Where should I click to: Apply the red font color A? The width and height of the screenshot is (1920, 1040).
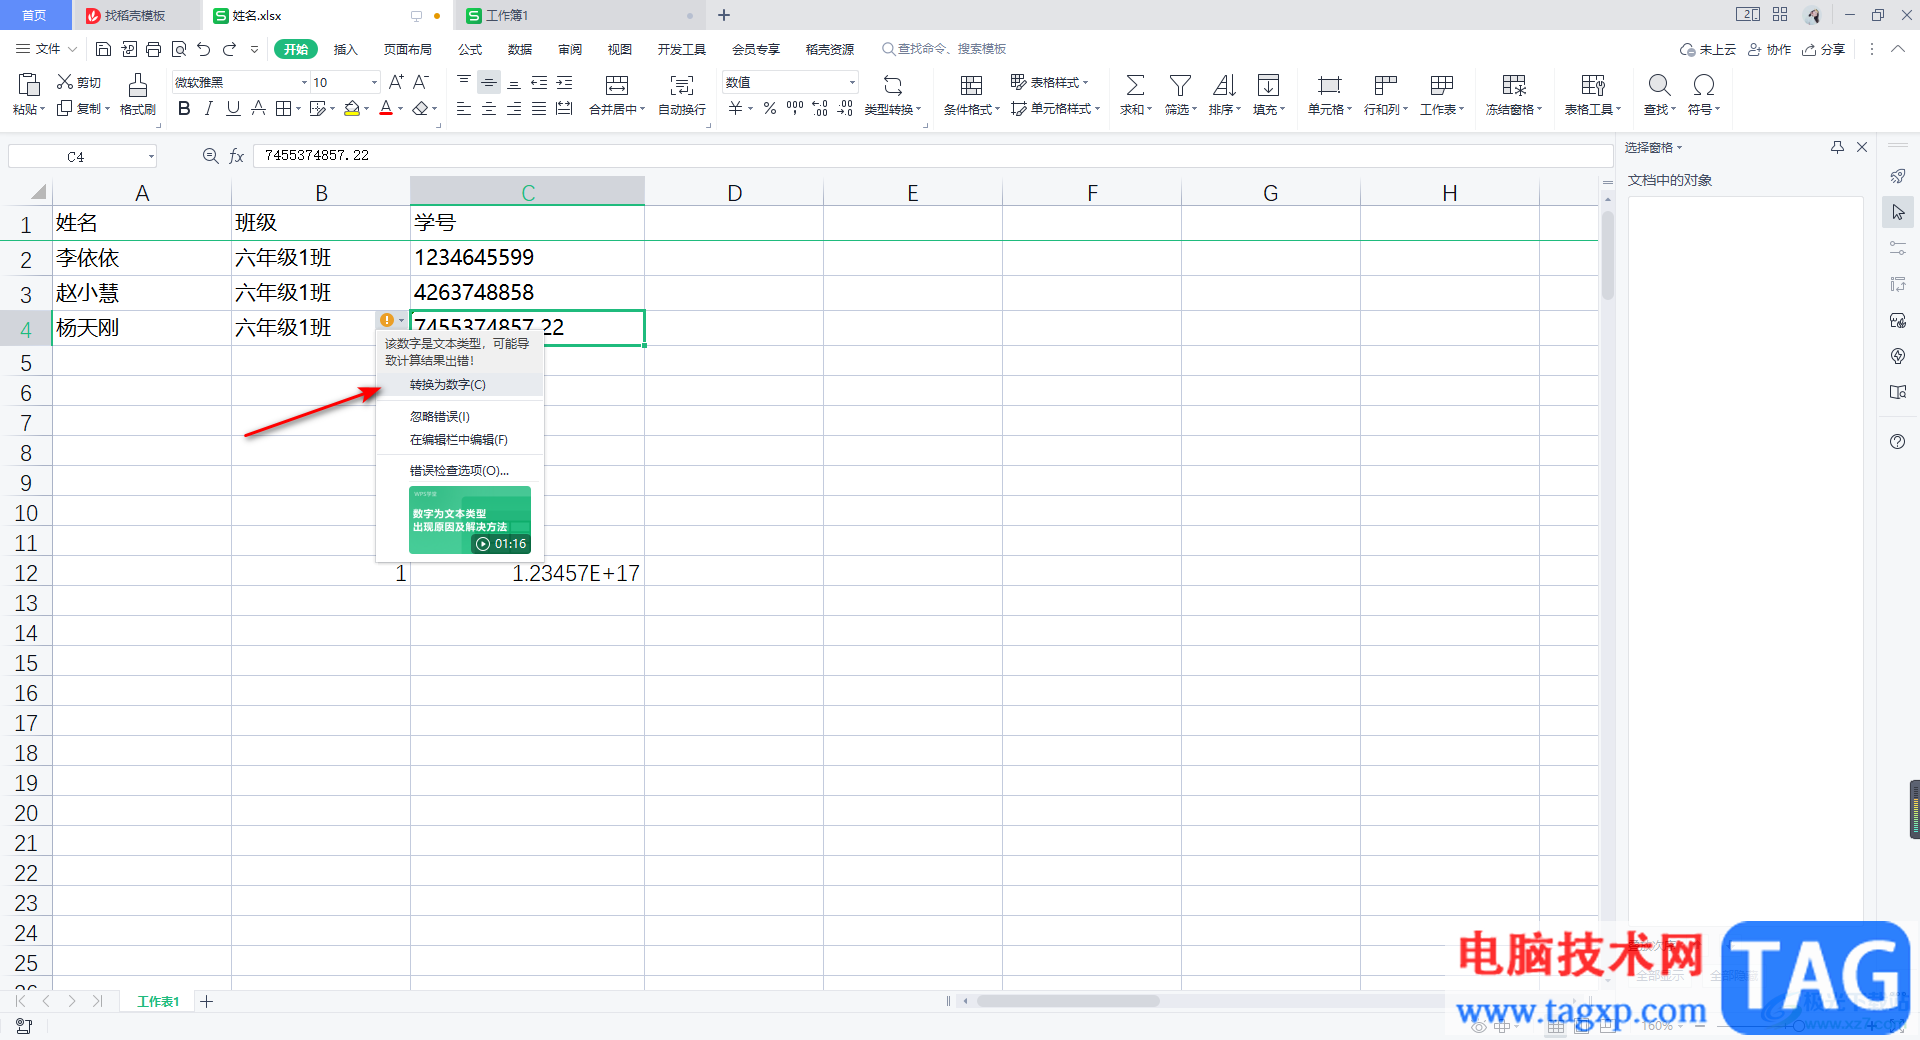(x=386, y=108)
